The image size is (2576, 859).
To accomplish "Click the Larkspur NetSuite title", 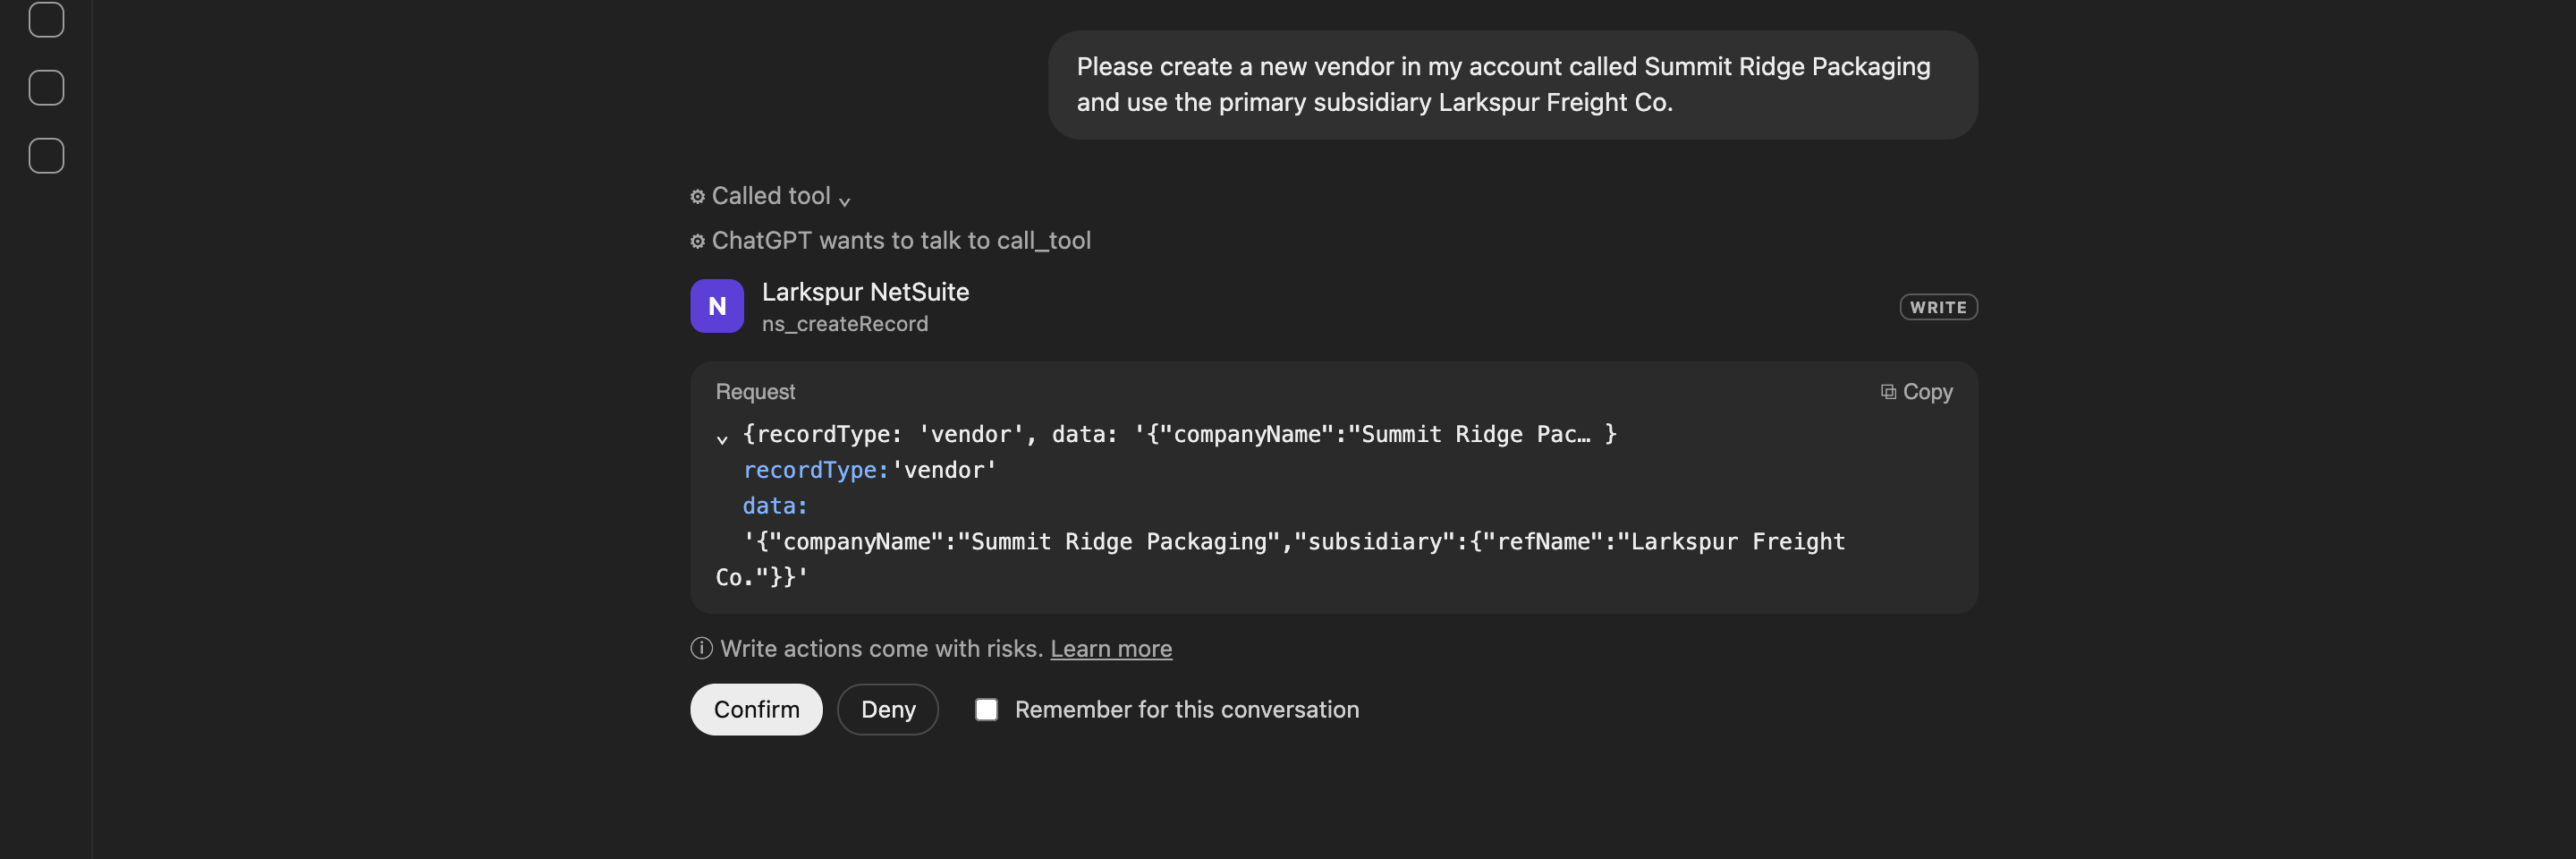I will (865, 292).
